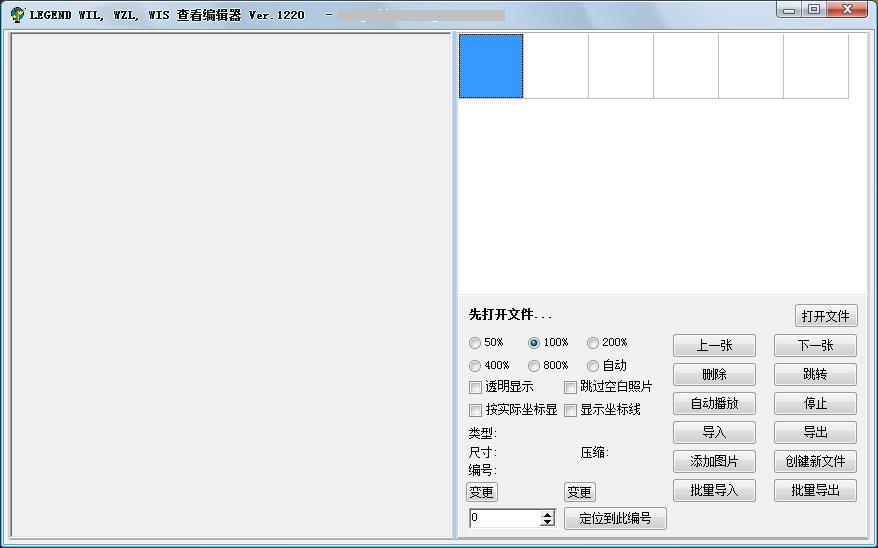Close the LEGEND editor window
The width and height of the screenshot is (878, 548).
(848, 10)
